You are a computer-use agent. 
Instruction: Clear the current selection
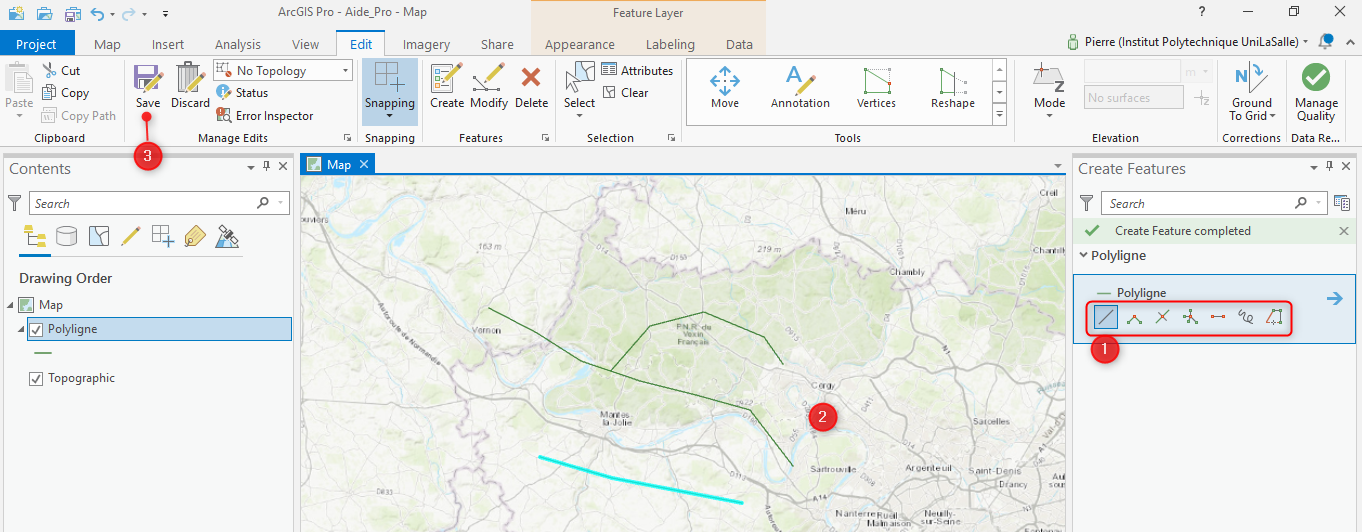click(x=625, y=93)
